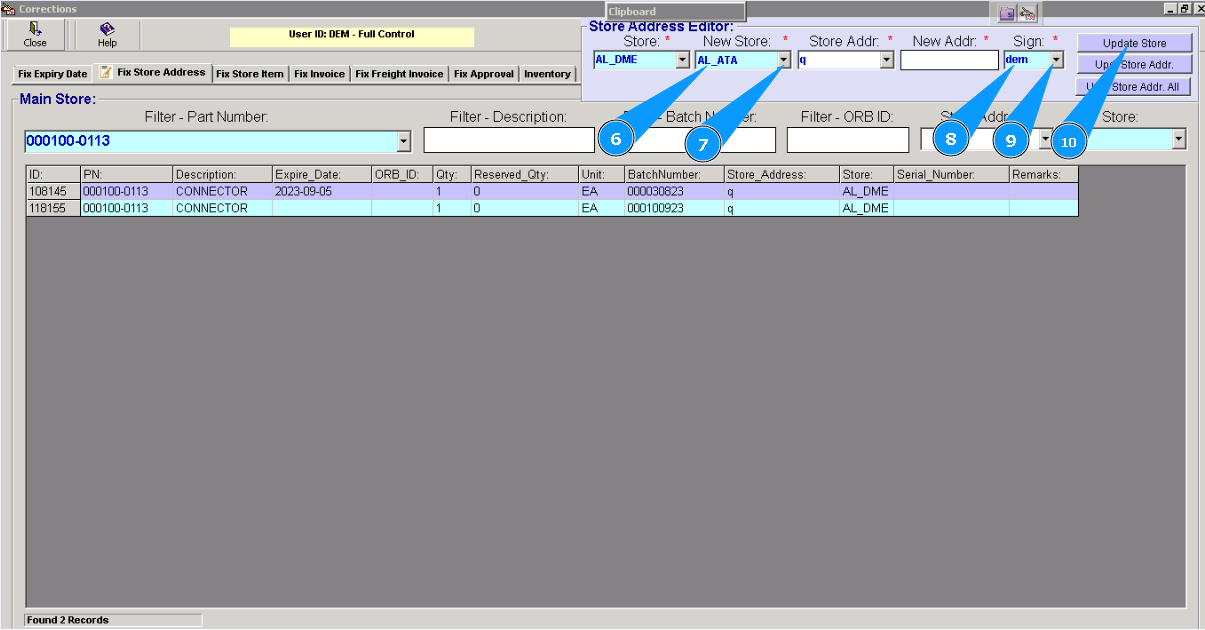Click the Qty column header
This screenshot has height=630, width=1205.
451,174
